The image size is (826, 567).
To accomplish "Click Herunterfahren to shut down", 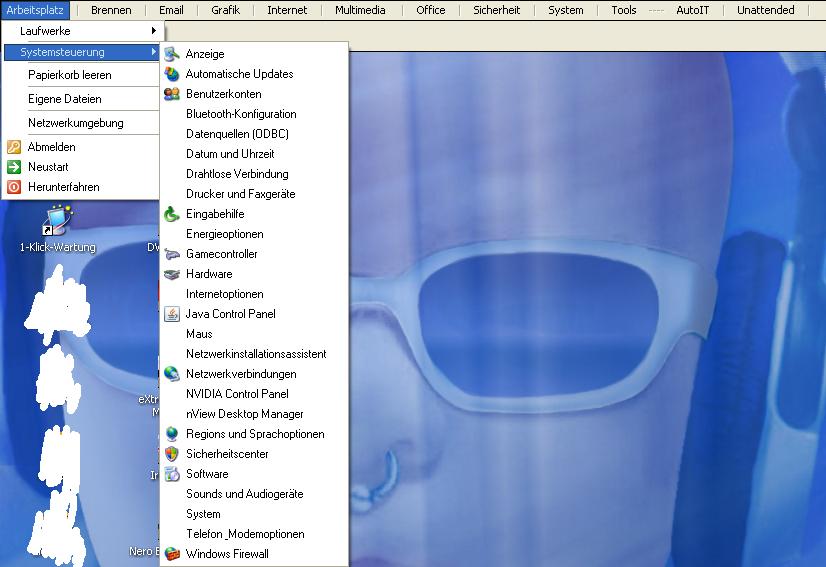I will tap(63, 187).
